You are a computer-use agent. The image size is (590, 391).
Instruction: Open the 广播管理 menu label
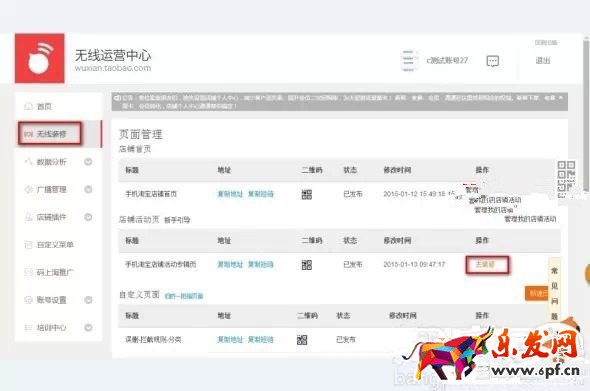pos(52,189)
